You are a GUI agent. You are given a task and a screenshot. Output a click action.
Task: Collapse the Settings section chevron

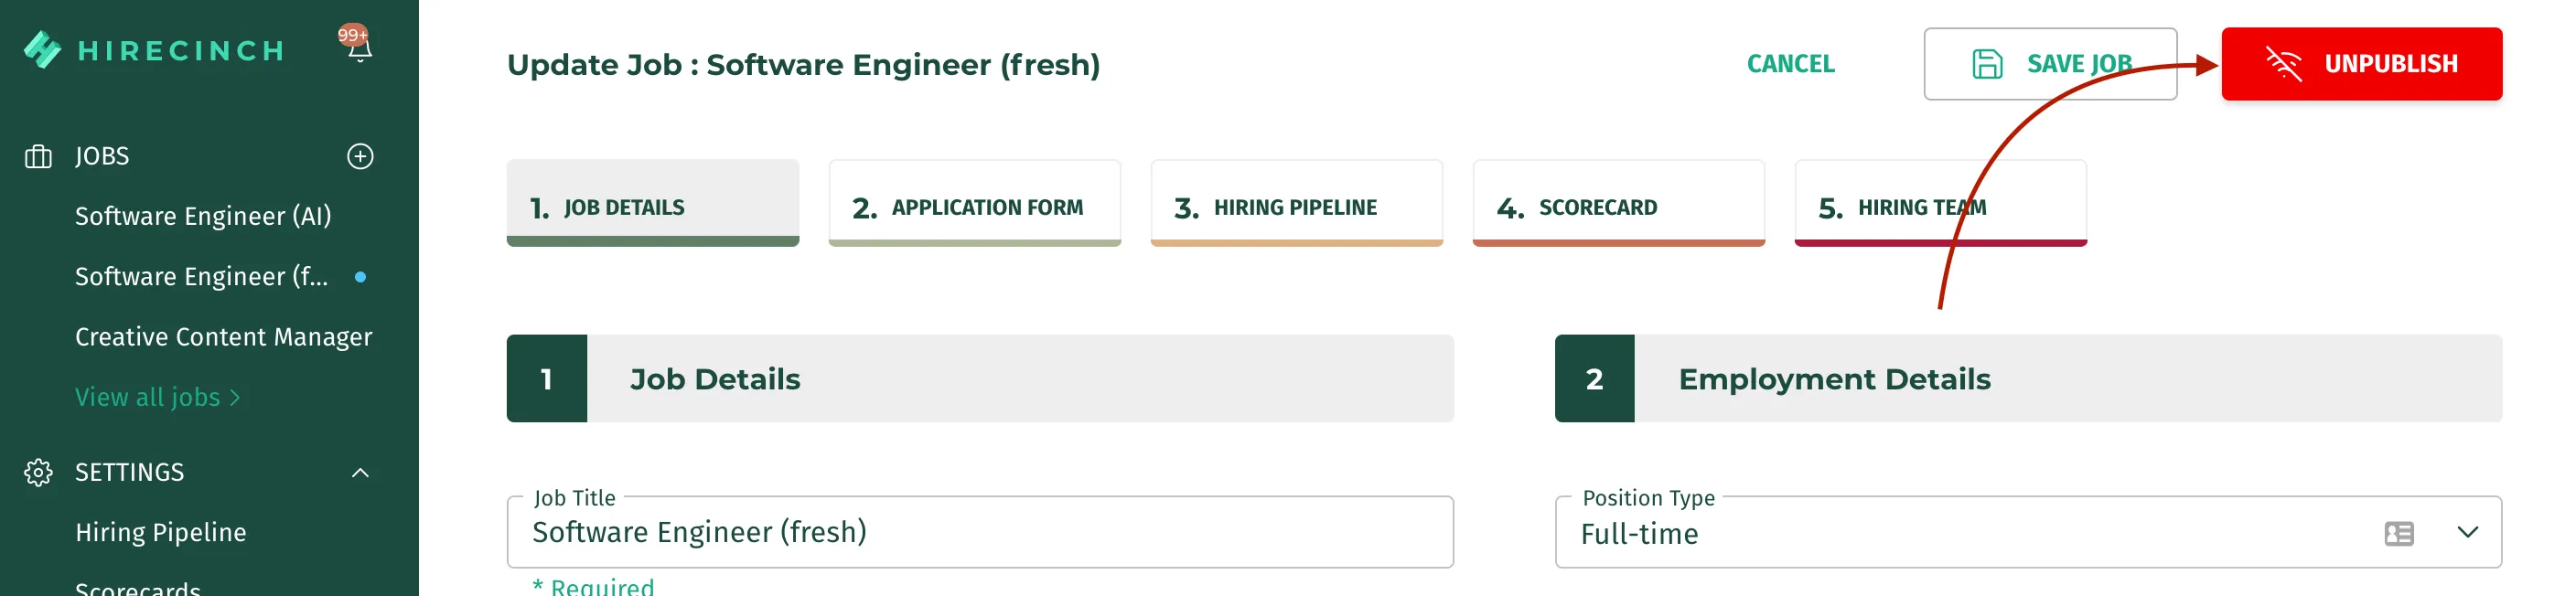pos(360,472)
